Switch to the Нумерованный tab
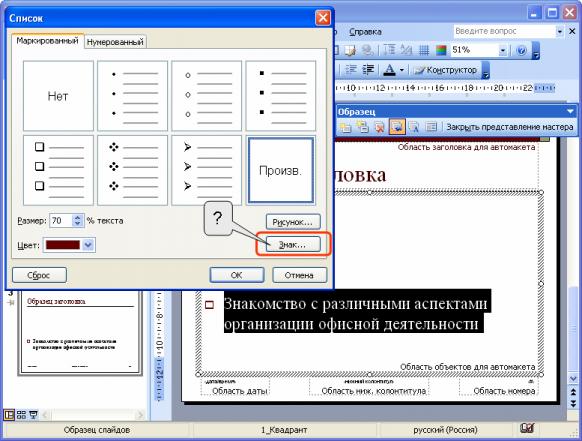Image resolution: width=582 pixels, height=441 pixels. pos(115,42)
